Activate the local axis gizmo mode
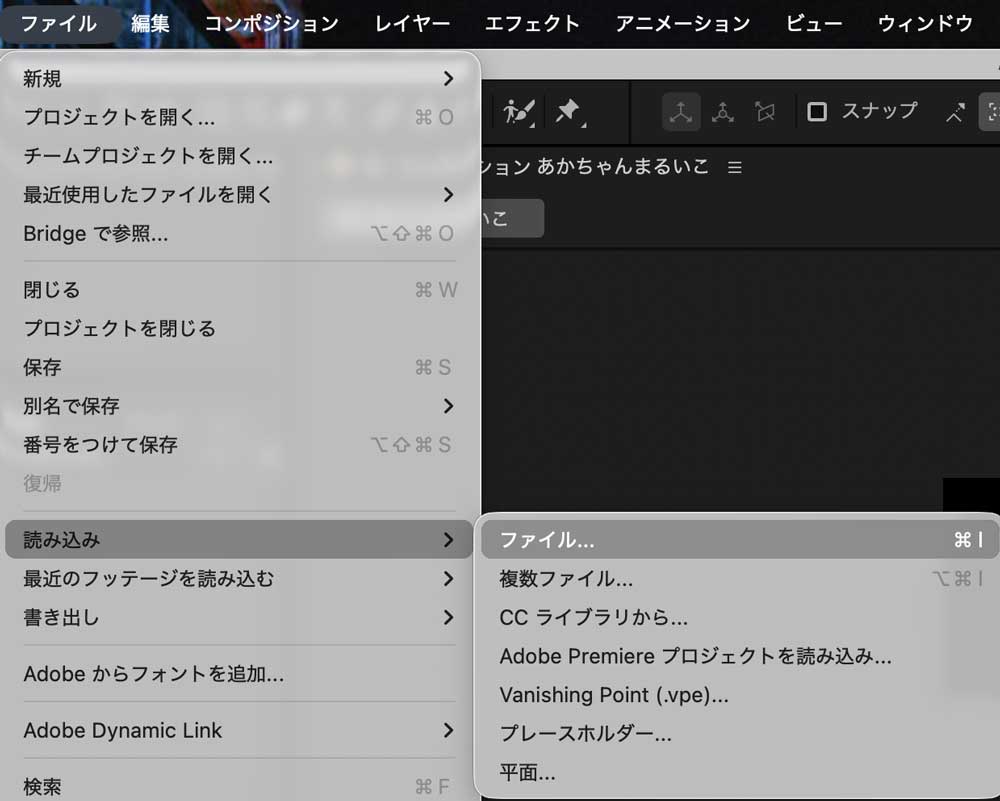This screenshot has width=1000, height=801. point(683,111)
